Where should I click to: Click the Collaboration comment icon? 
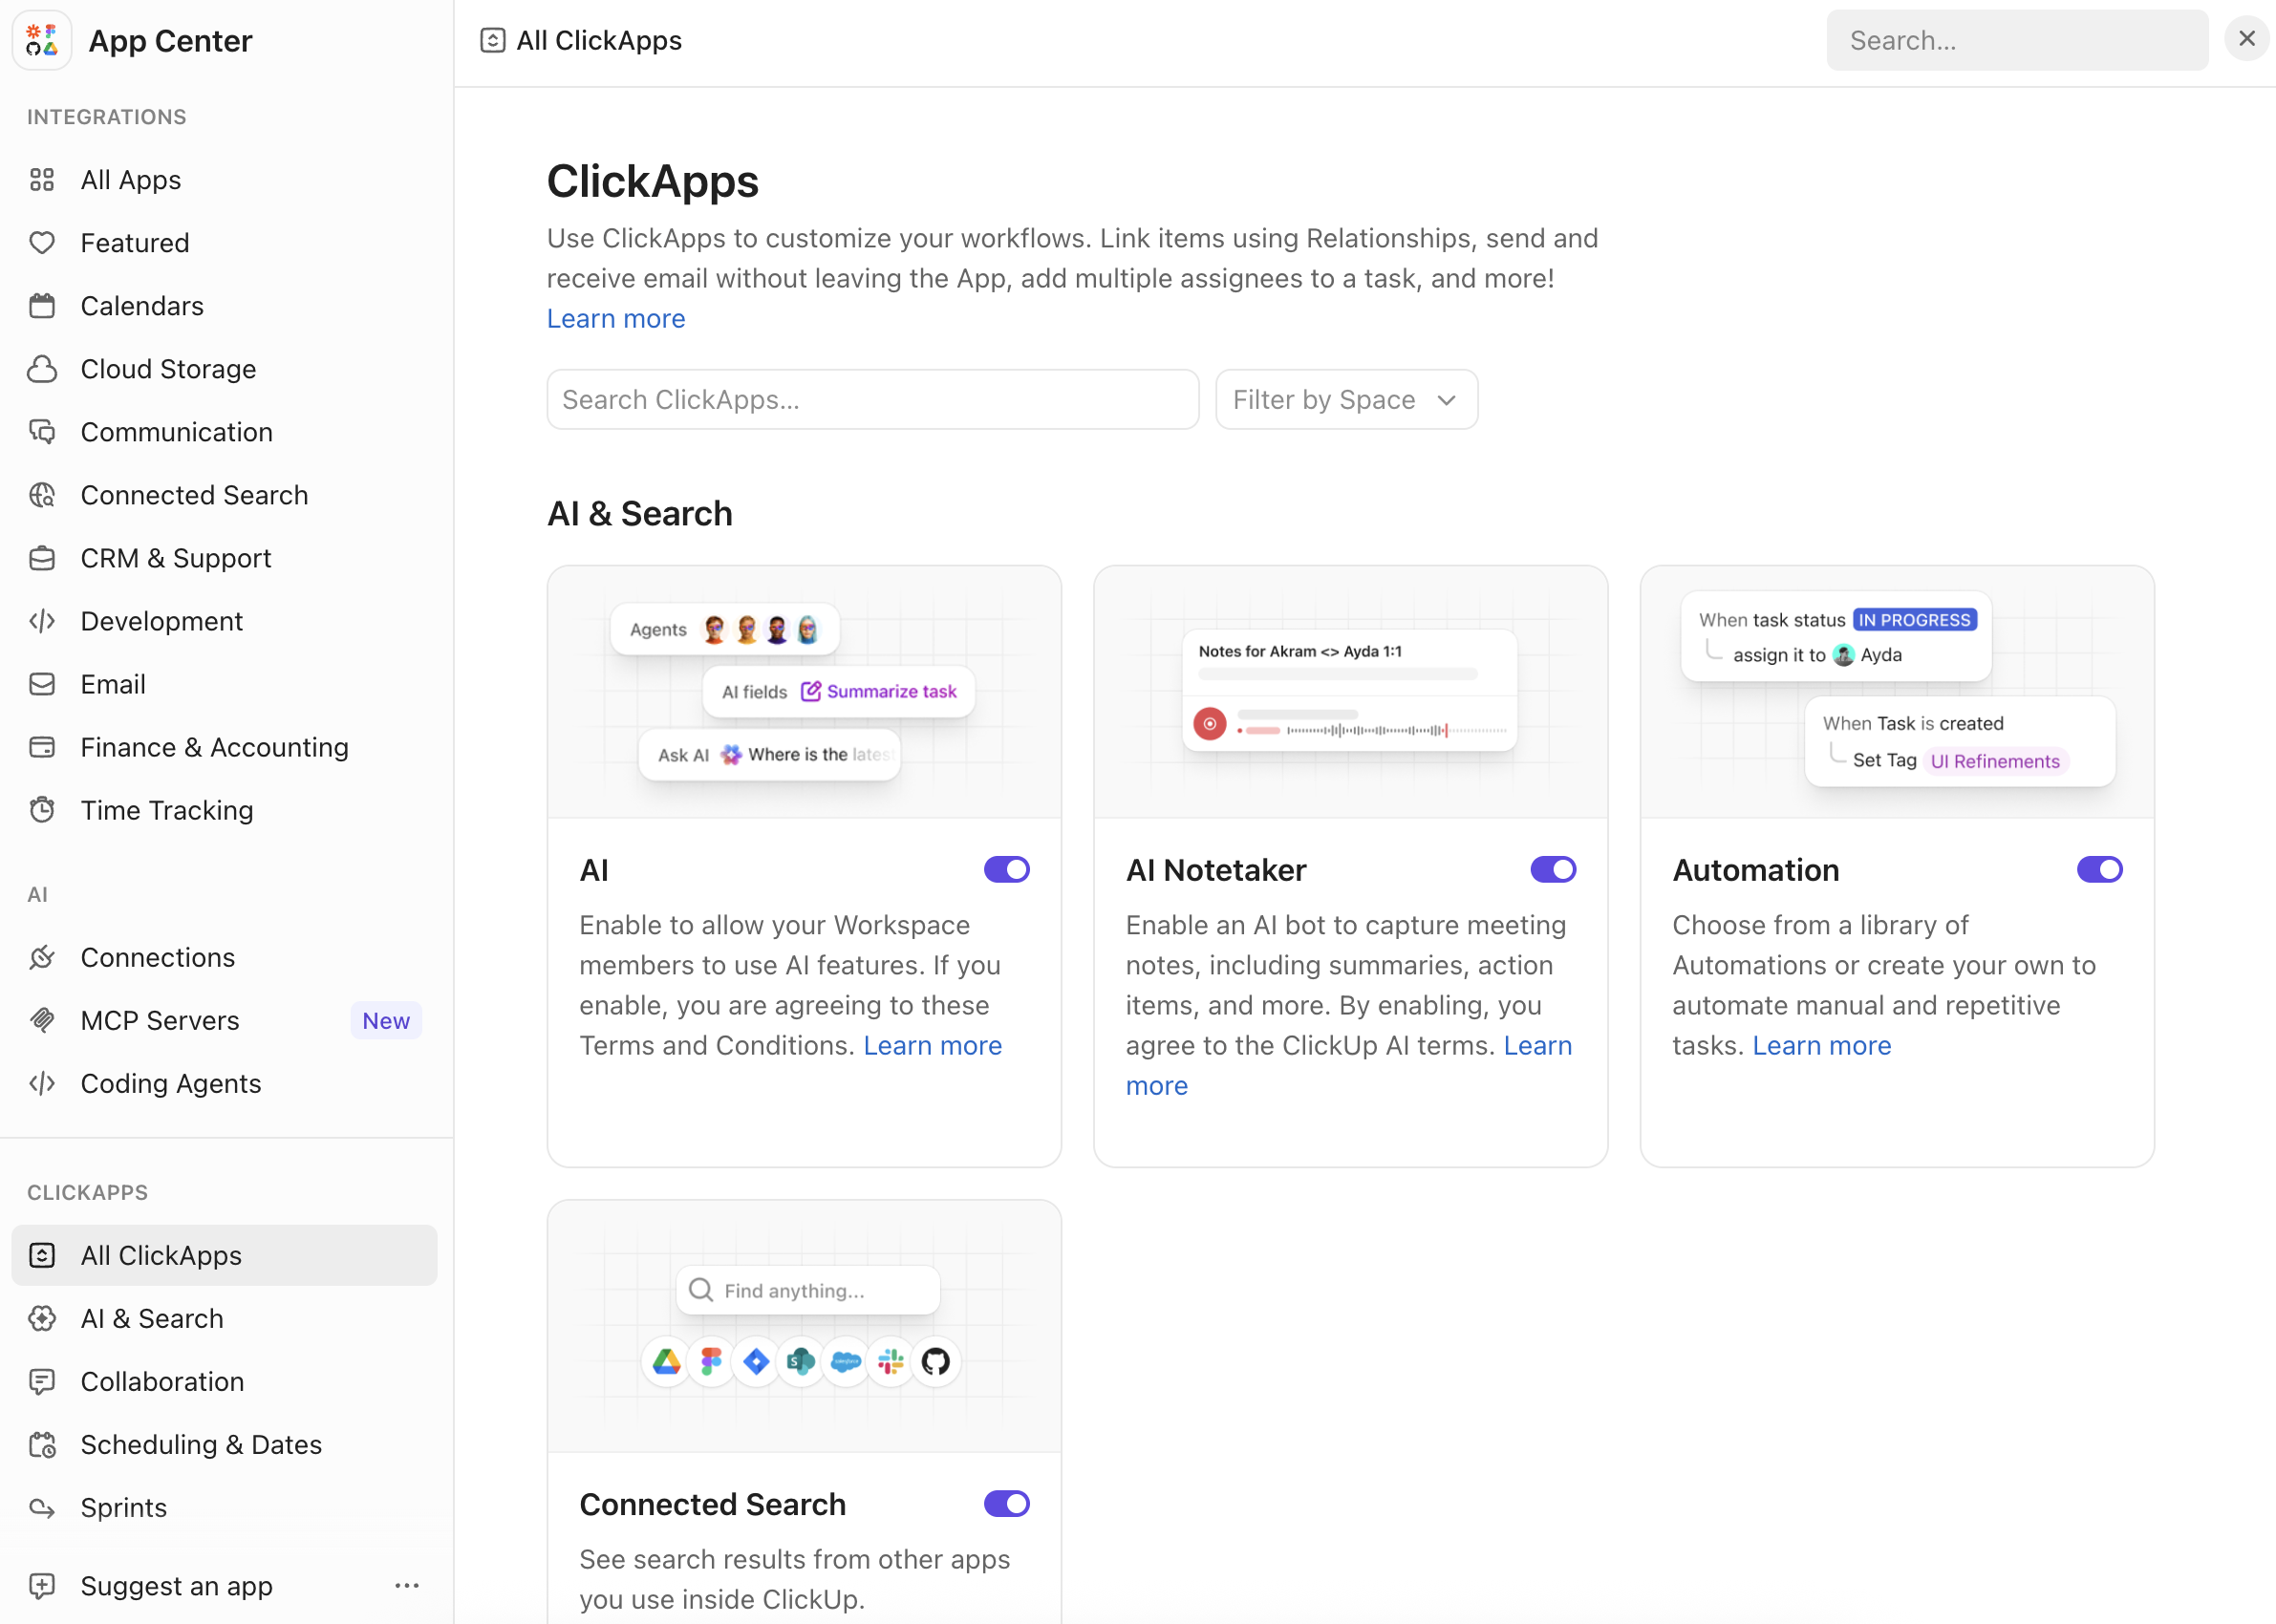pos(42,1381)
